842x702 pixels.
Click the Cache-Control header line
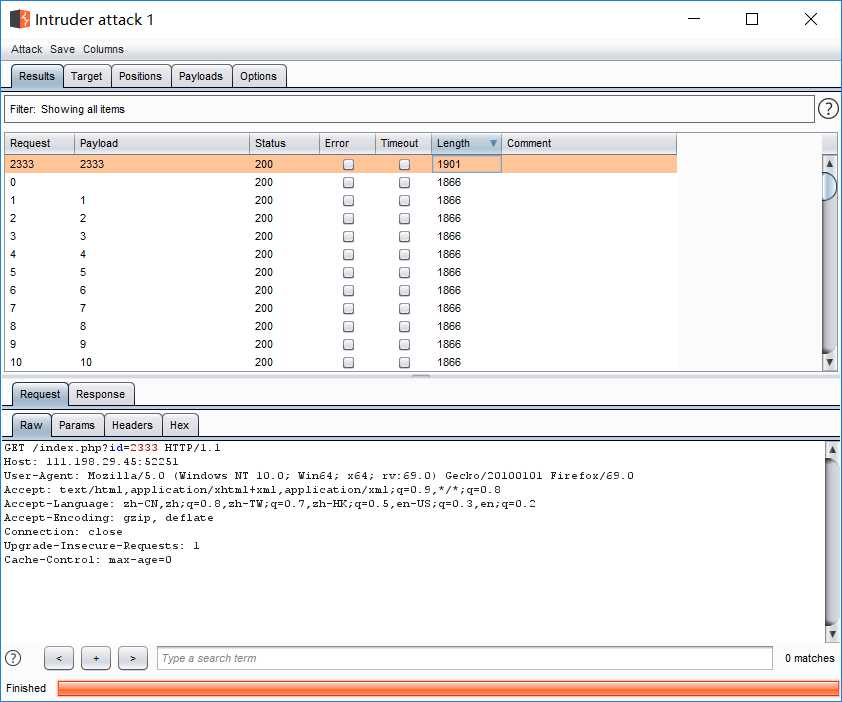tap(88, 560)
